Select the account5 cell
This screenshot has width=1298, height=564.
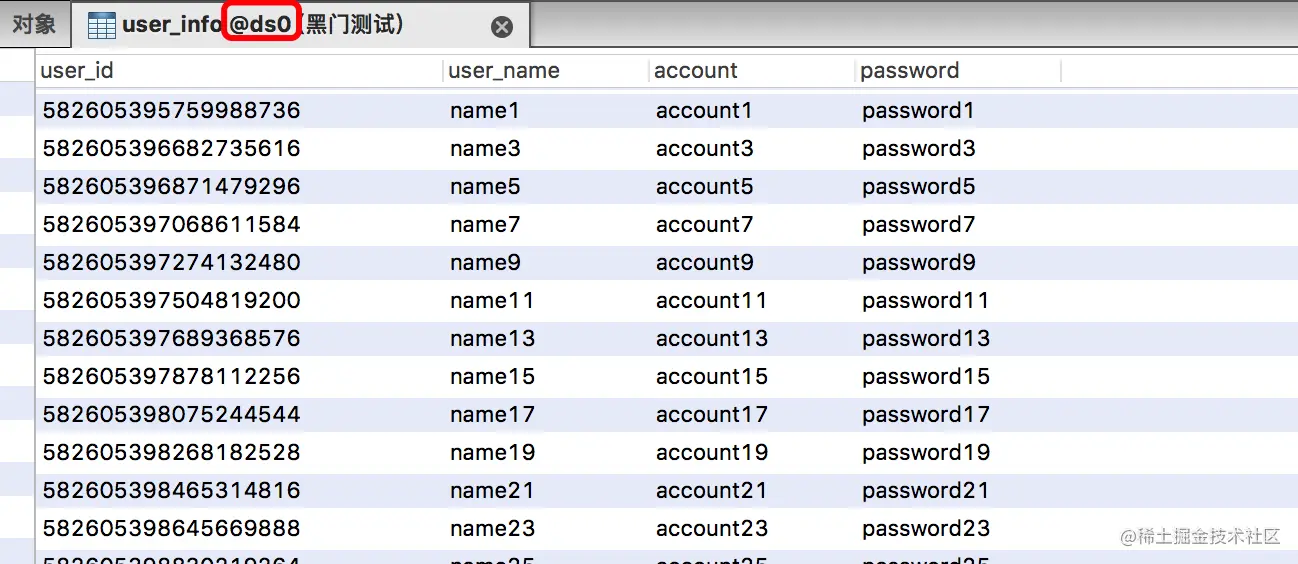click(704, 187)
